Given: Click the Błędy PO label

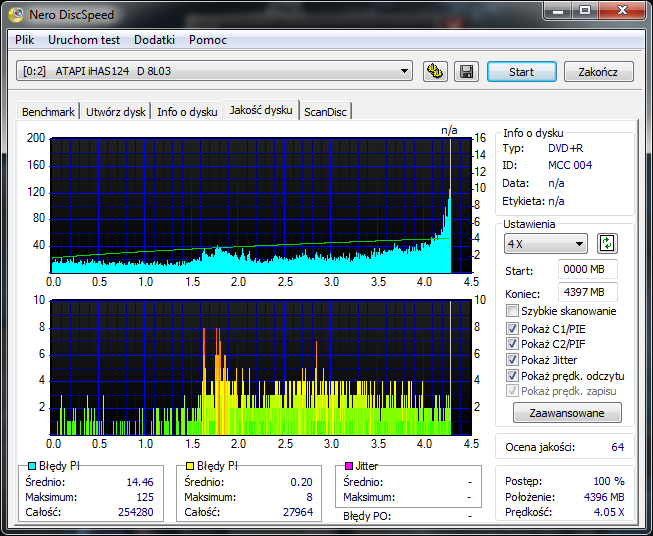Looking at the screenshot, I should click(367, 516).
